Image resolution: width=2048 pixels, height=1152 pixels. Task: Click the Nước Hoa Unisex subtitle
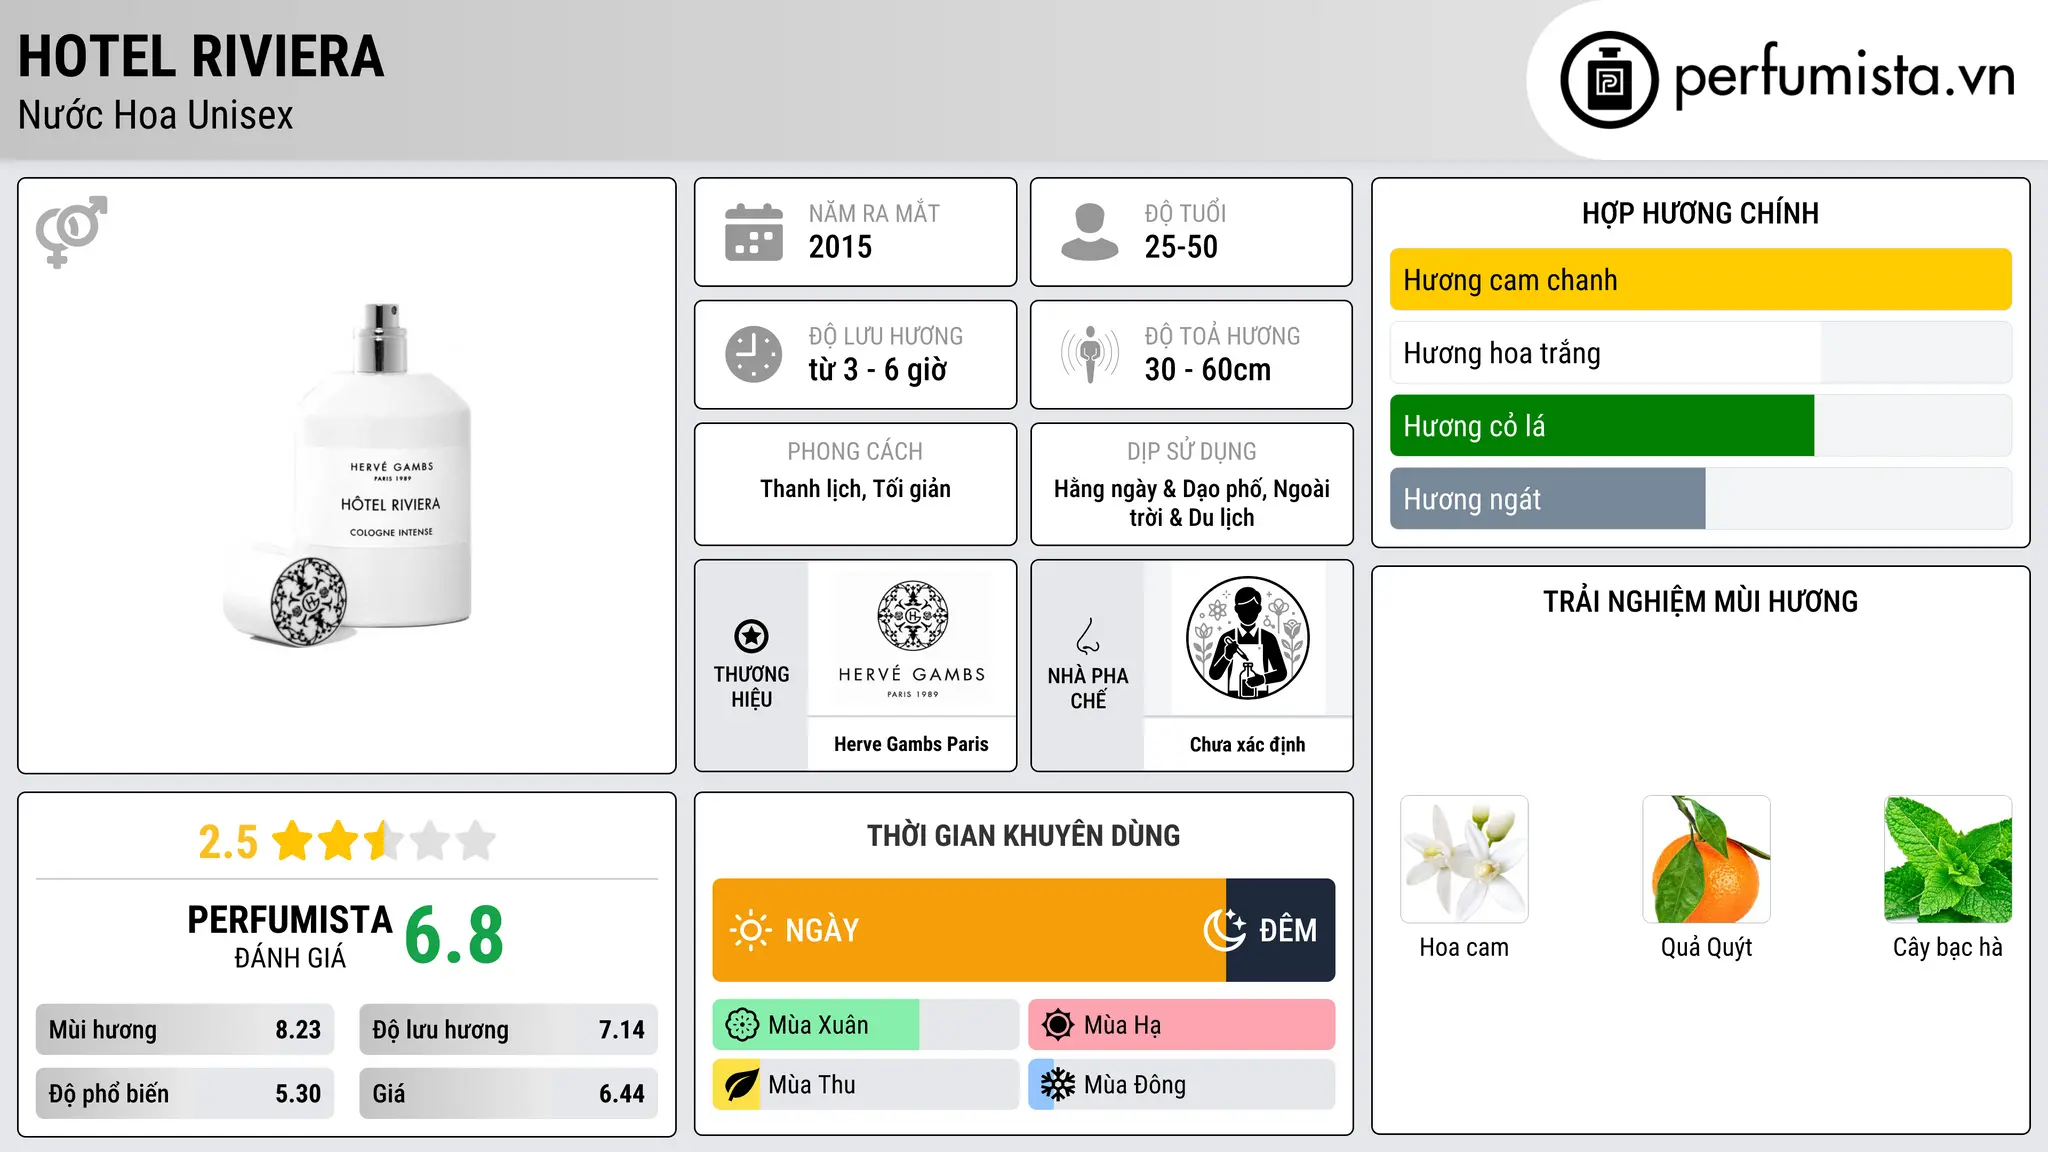coord(156,116)
